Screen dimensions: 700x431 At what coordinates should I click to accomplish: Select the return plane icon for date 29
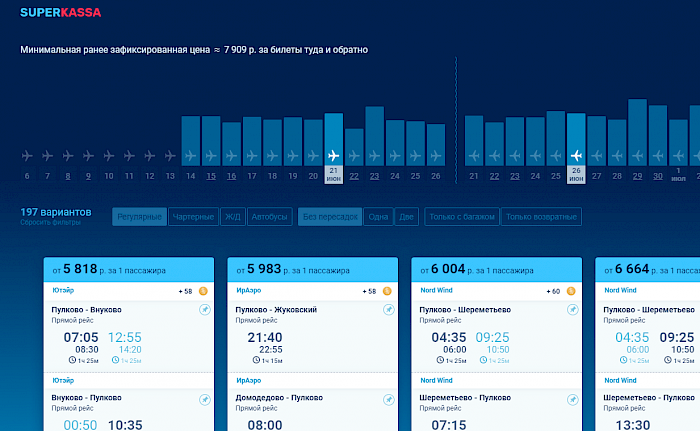coord(638,156)
